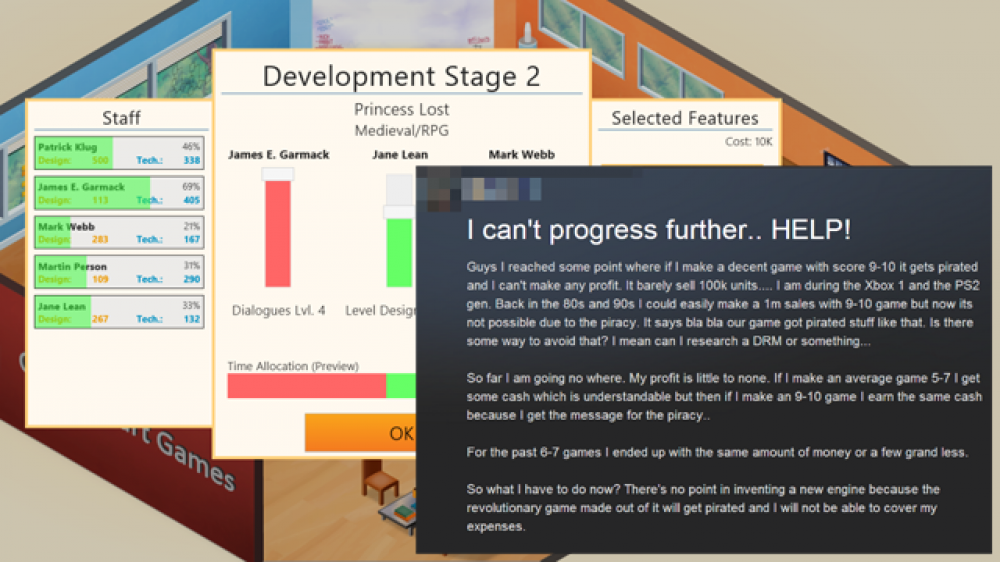Screen dimensions: 1000x562
Task: Click the Princess Lost game title
Action: coord(402,110)
